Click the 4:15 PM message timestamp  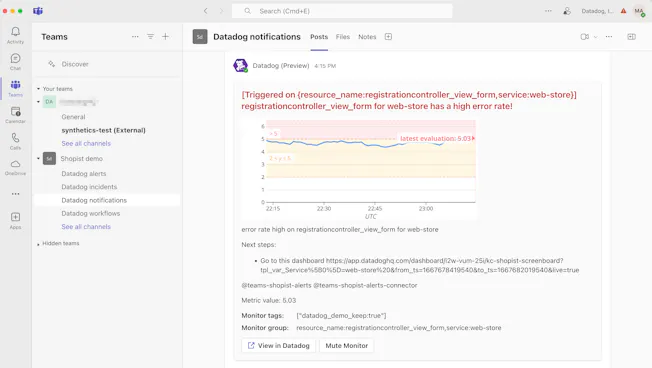[325, 66]
